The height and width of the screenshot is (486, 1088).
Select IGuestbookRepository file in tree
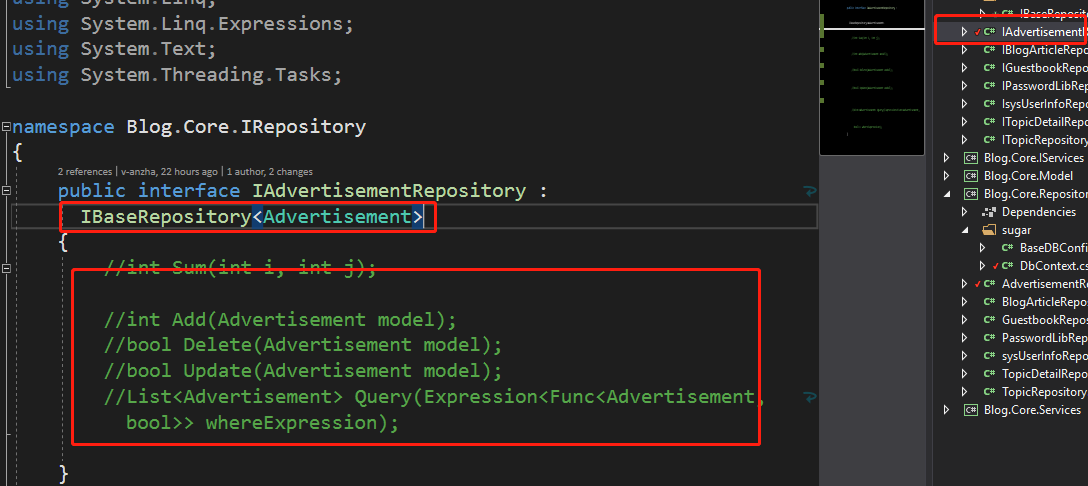point(1043,68)
